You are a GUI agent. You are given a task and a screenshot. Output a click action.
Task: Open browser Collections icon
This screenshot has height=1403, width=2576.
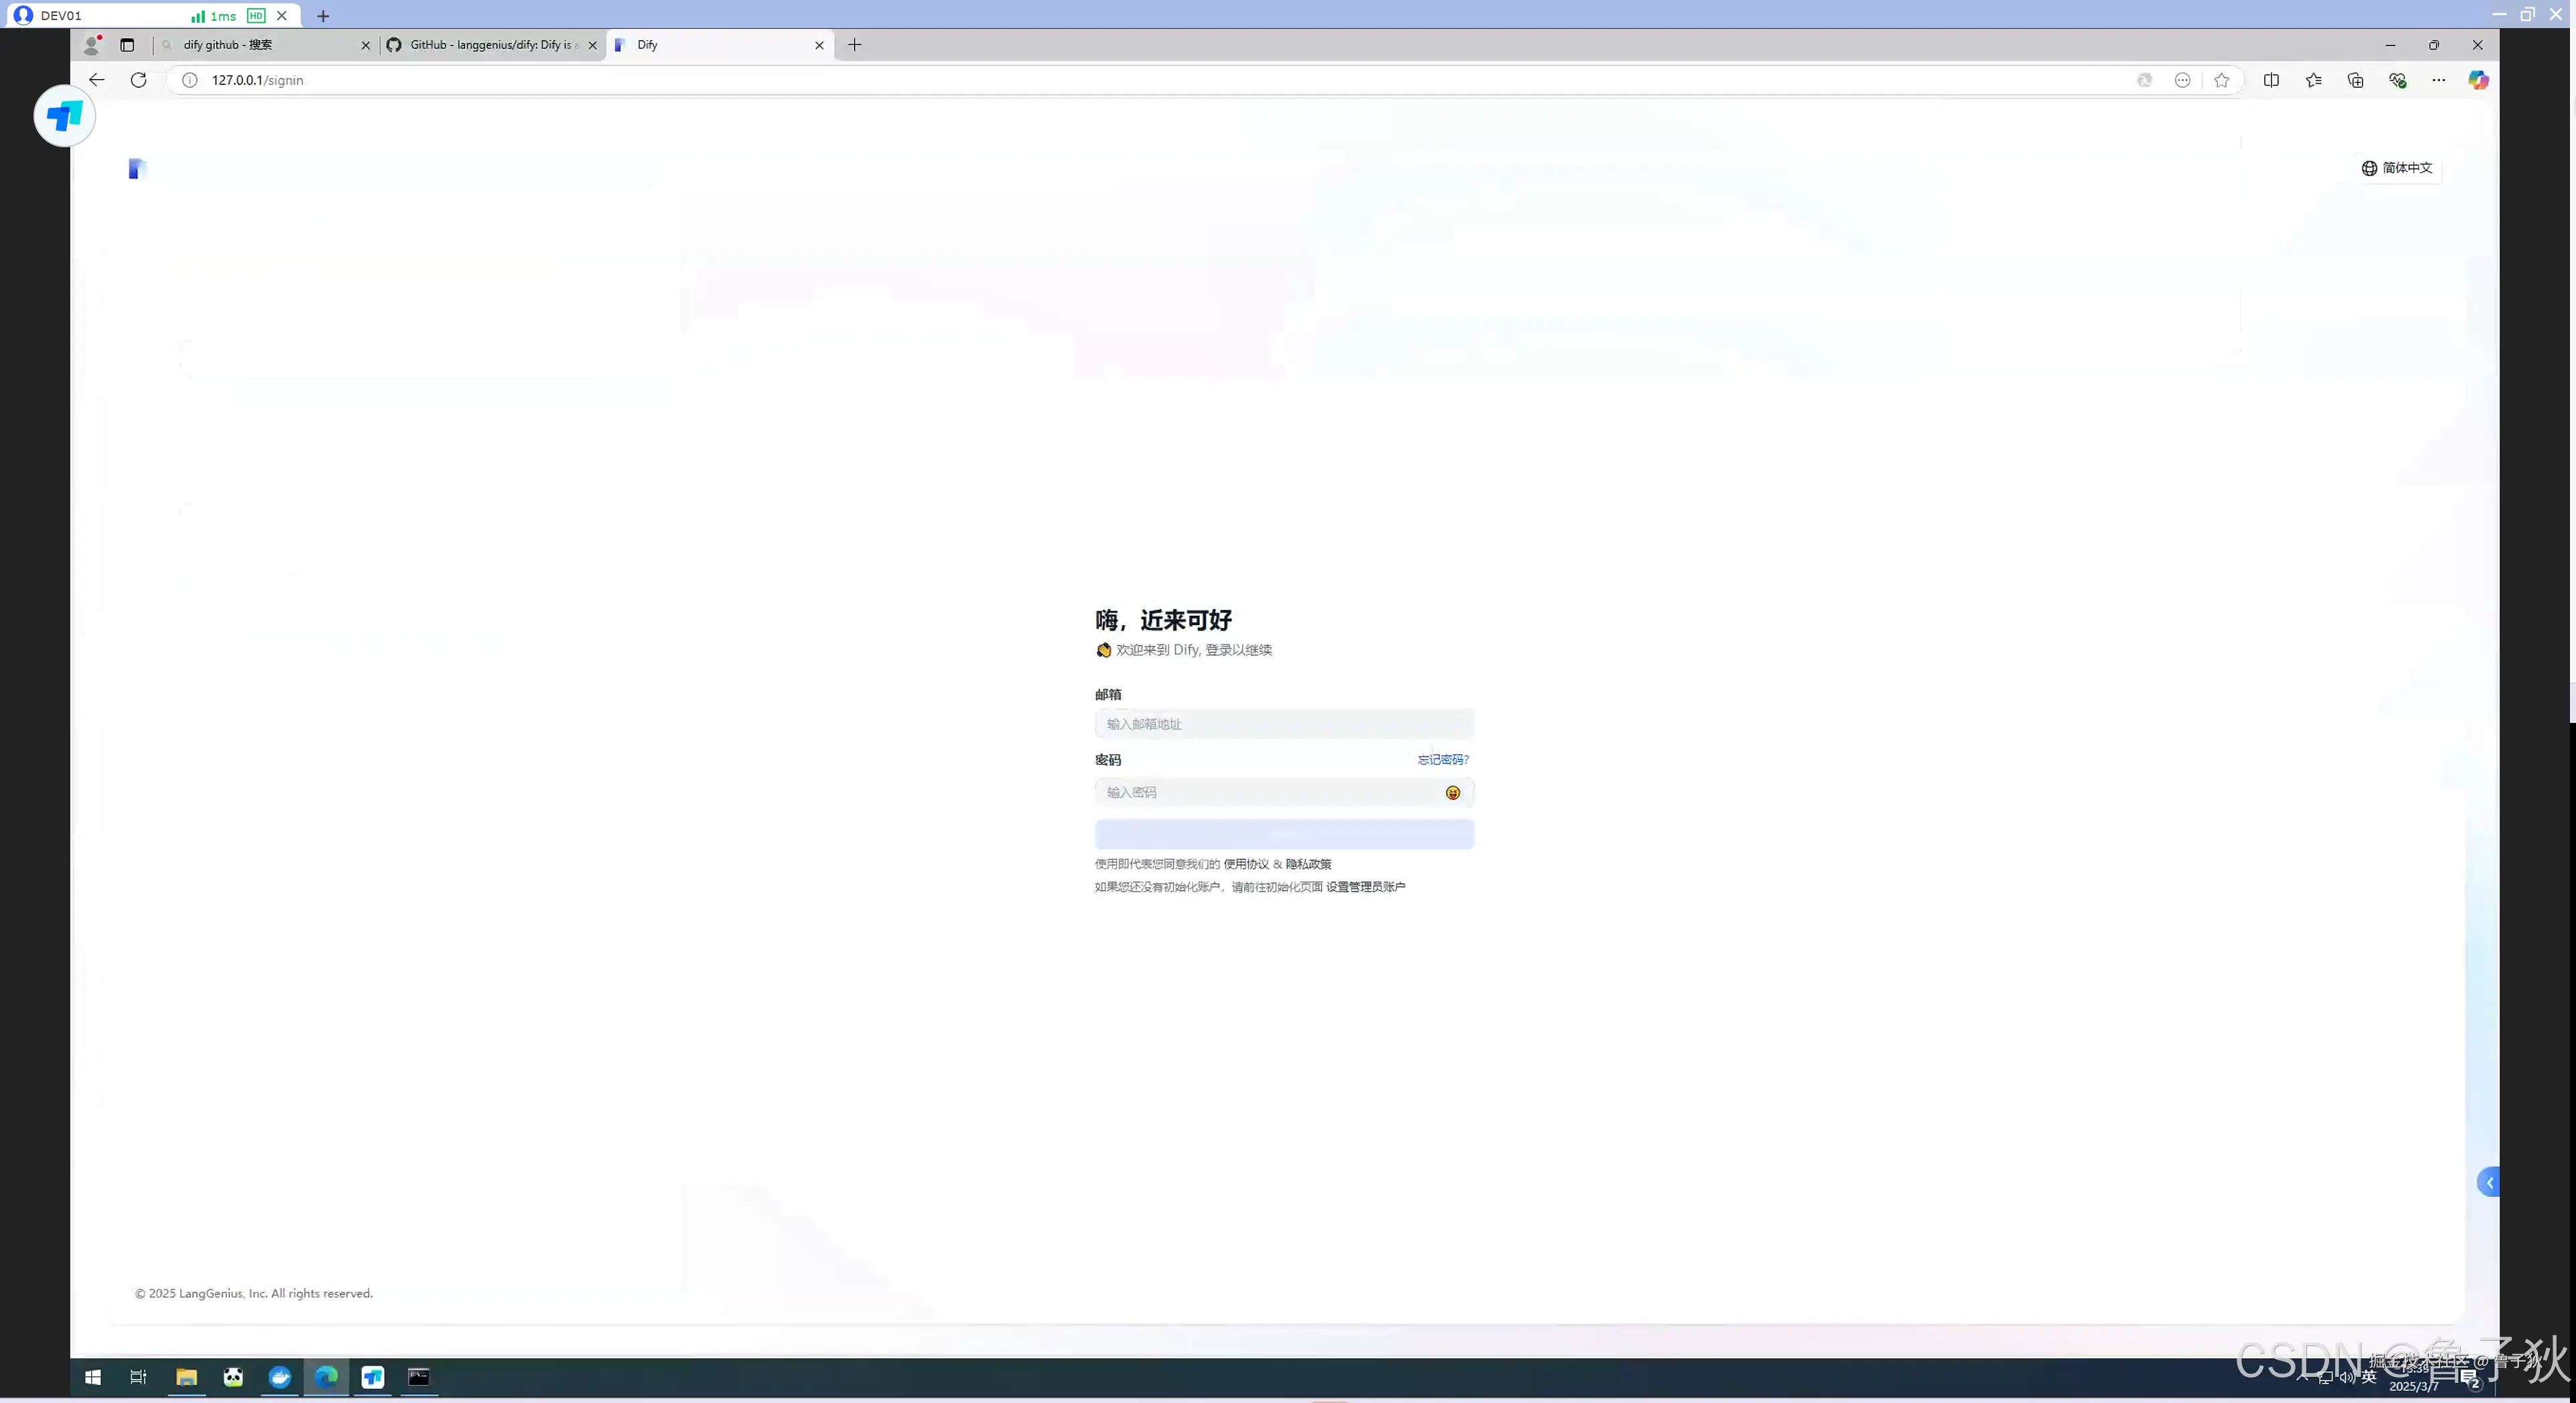pyautogui.click(x=2355, y=80)
